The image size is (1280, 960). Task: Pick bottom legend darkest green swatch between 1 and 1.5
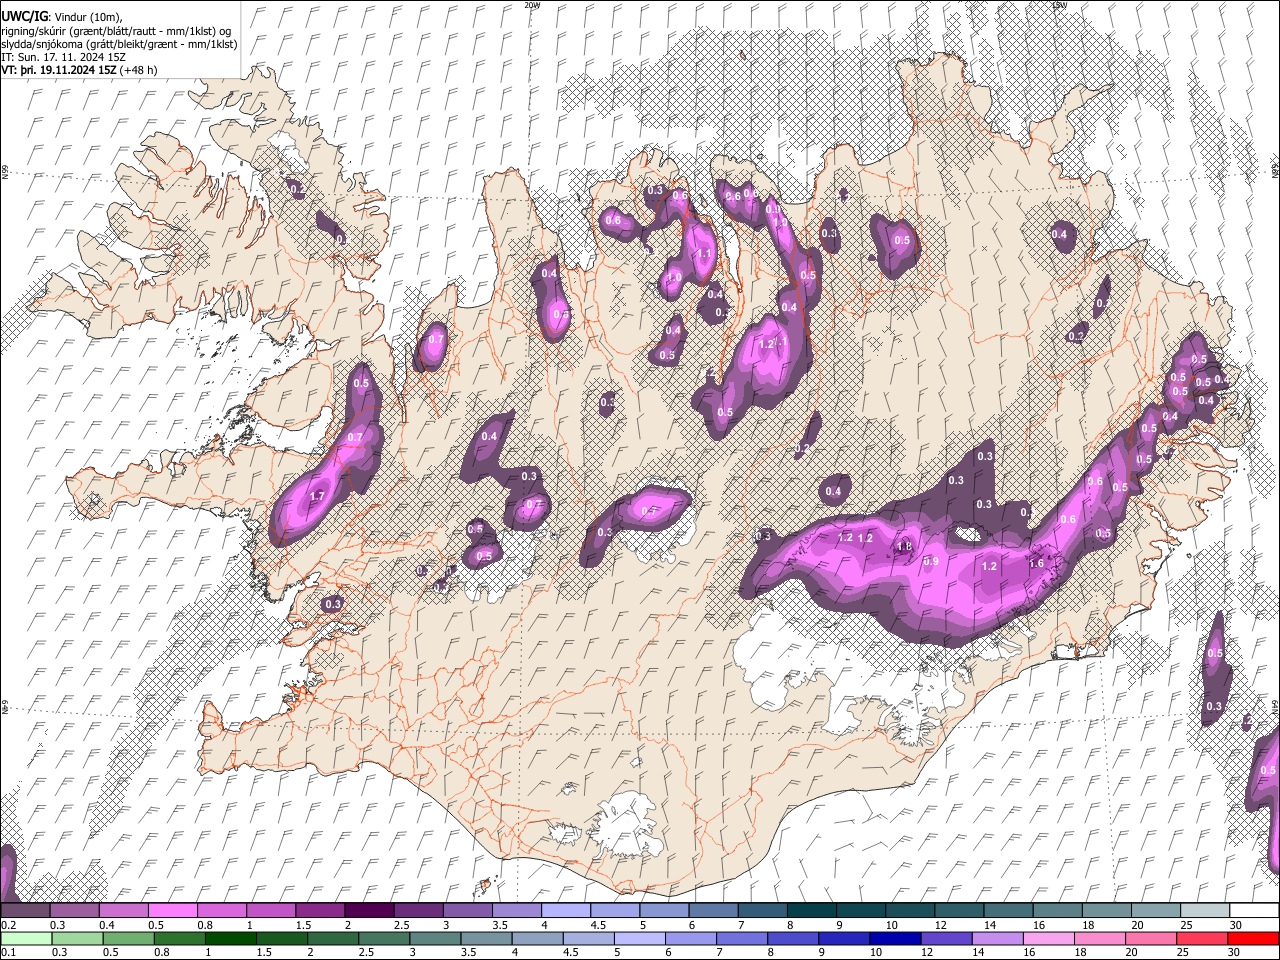(x=230, y=938)
